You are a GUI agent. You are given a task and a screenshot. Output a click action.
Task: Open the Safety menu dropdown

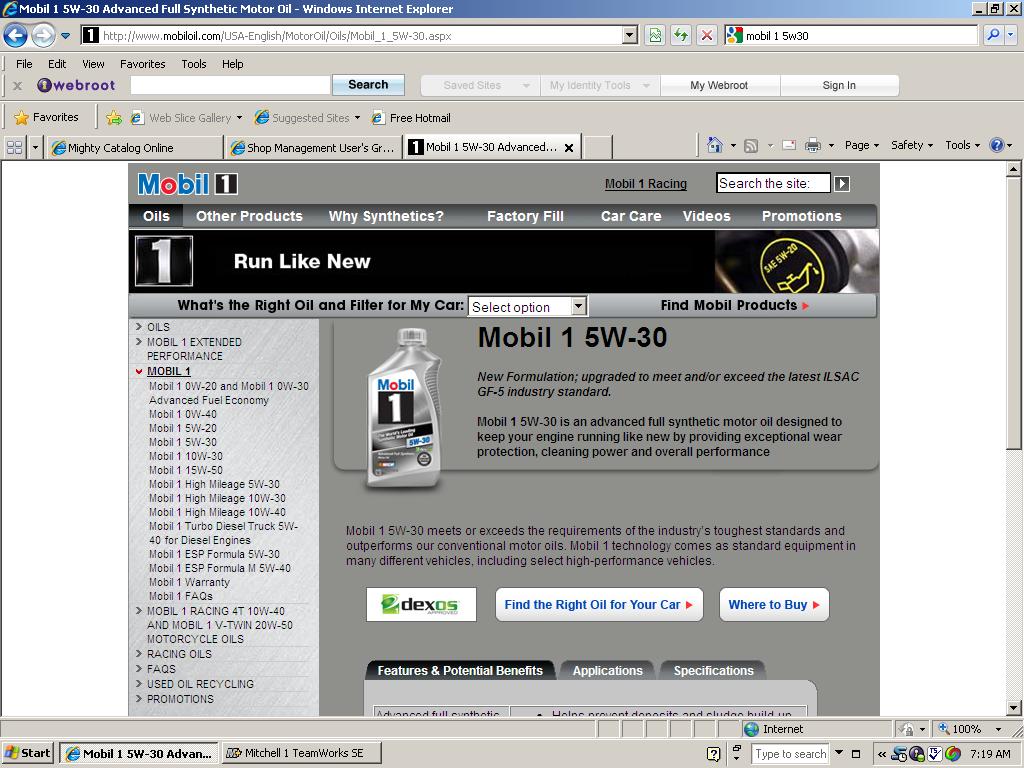click(912, 145)
